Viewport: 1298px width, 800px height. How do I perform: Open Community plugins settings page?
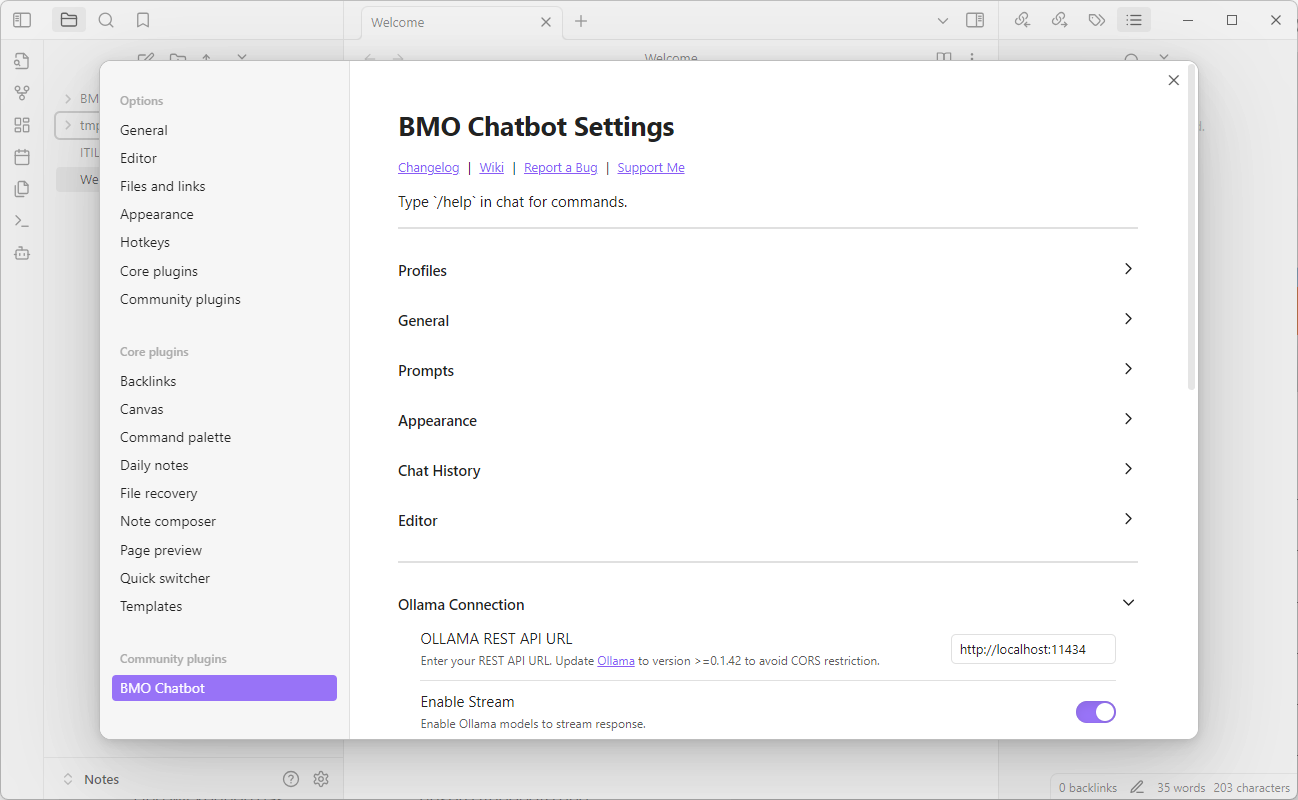click(x=180, y=299)
